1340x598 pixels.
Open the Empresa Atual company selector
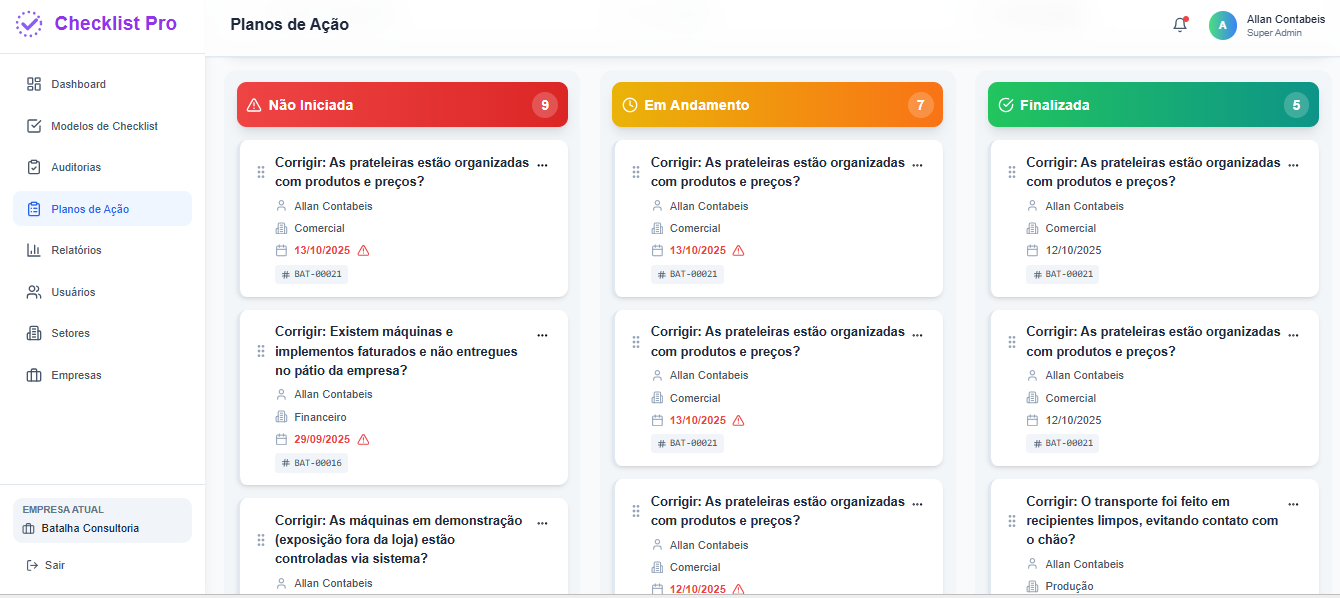102,520
